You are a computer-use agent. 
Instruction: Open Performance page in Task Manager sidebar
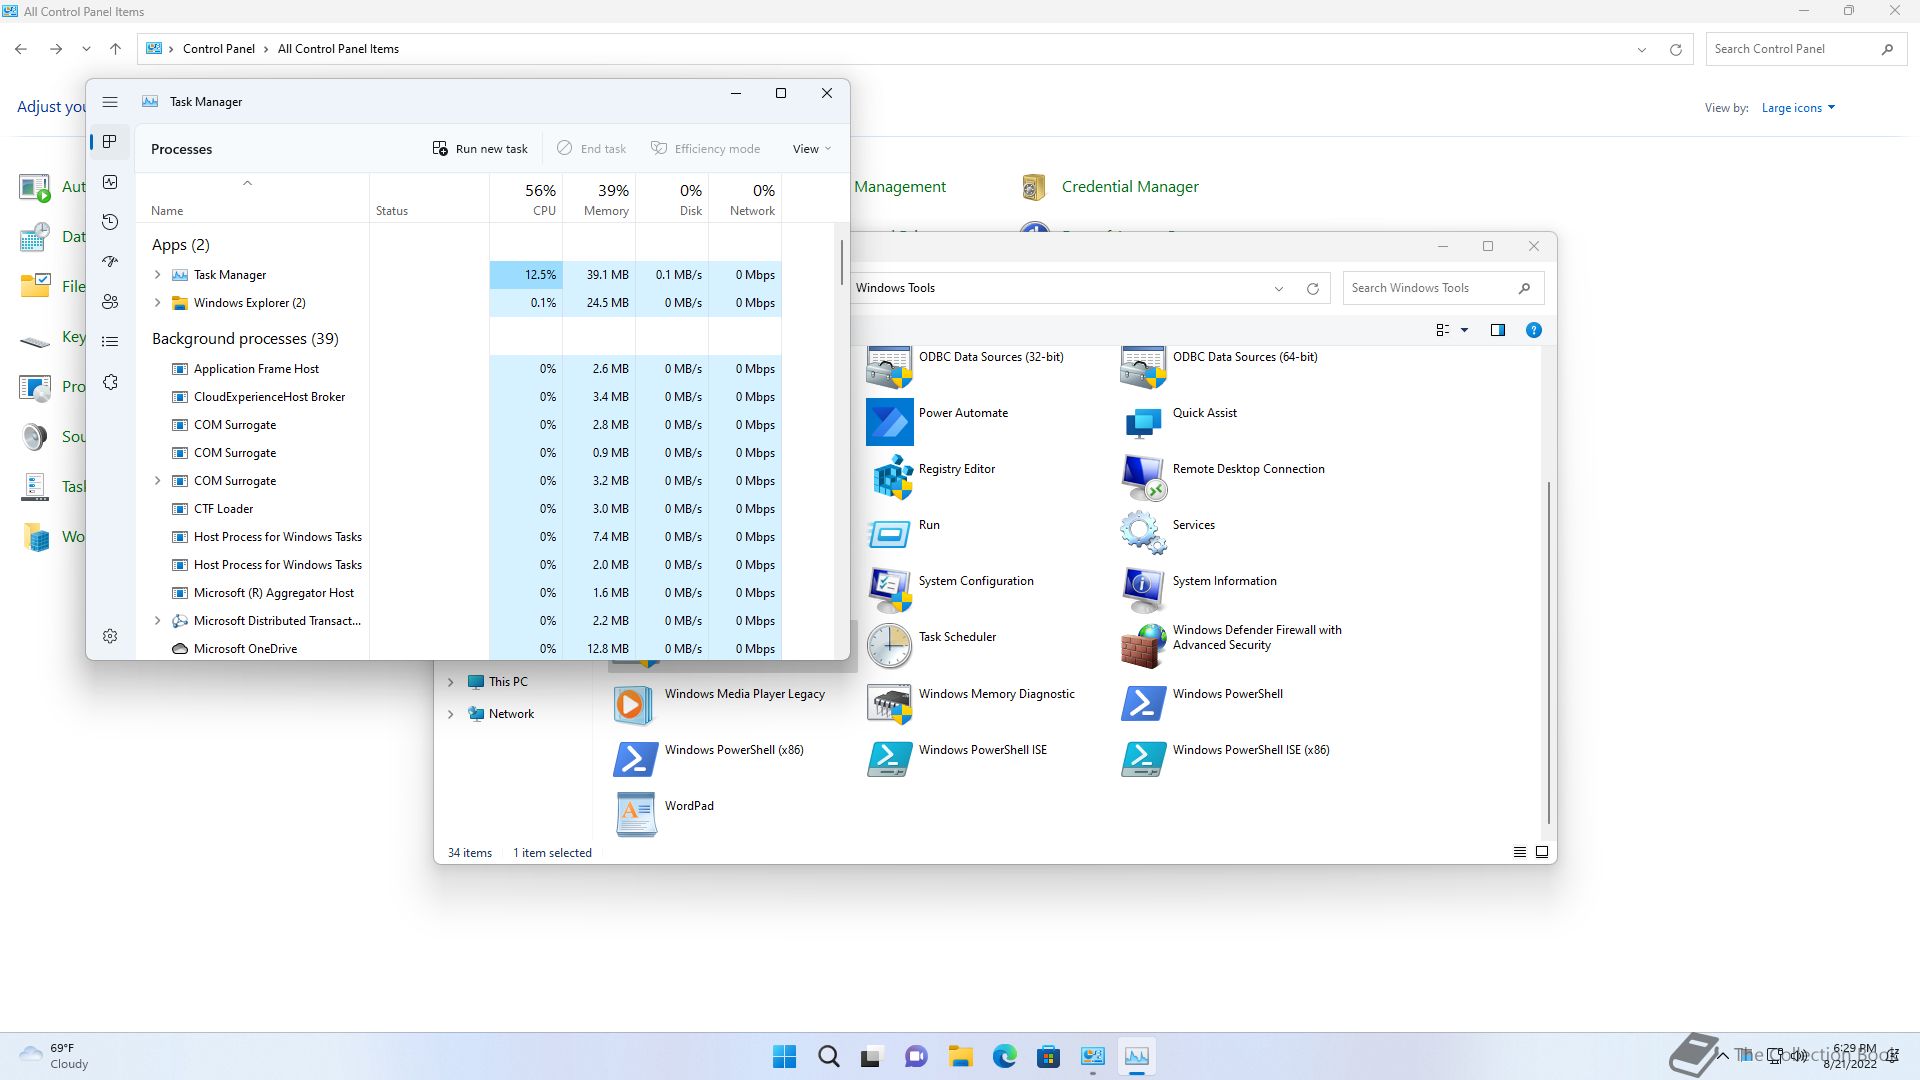point(110,182)
